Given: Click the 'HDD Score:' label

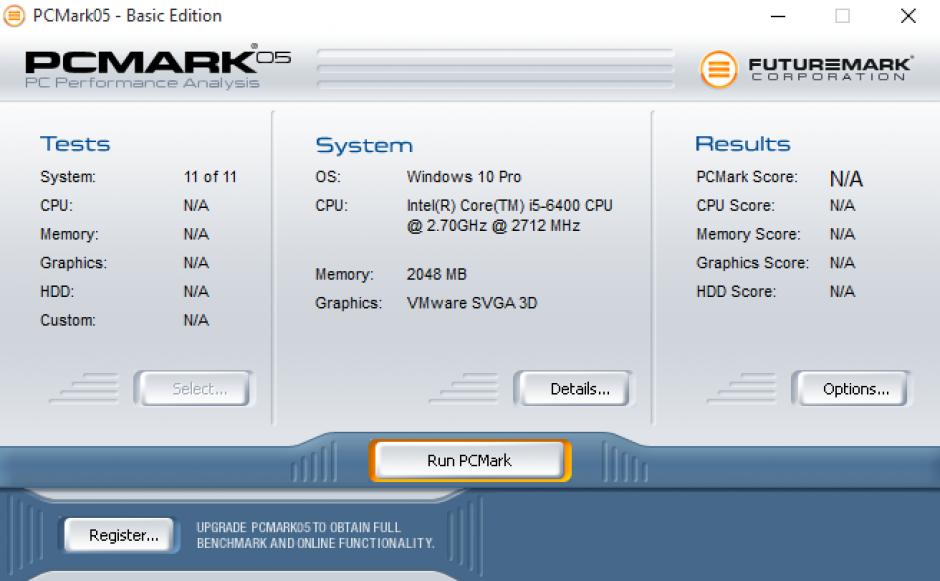Looking at the screenshot, I should 736,291.
